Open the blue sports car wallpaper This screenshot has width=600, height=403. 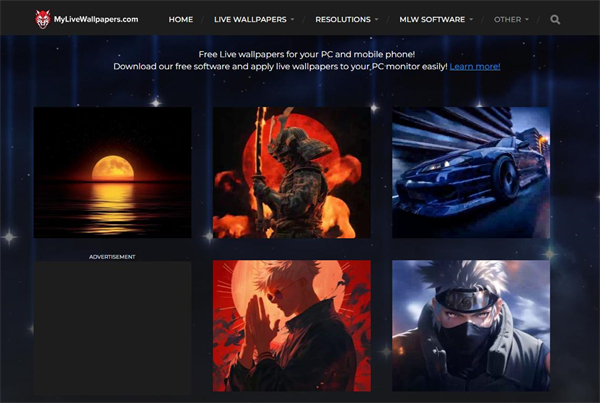[x=470, y=172]
